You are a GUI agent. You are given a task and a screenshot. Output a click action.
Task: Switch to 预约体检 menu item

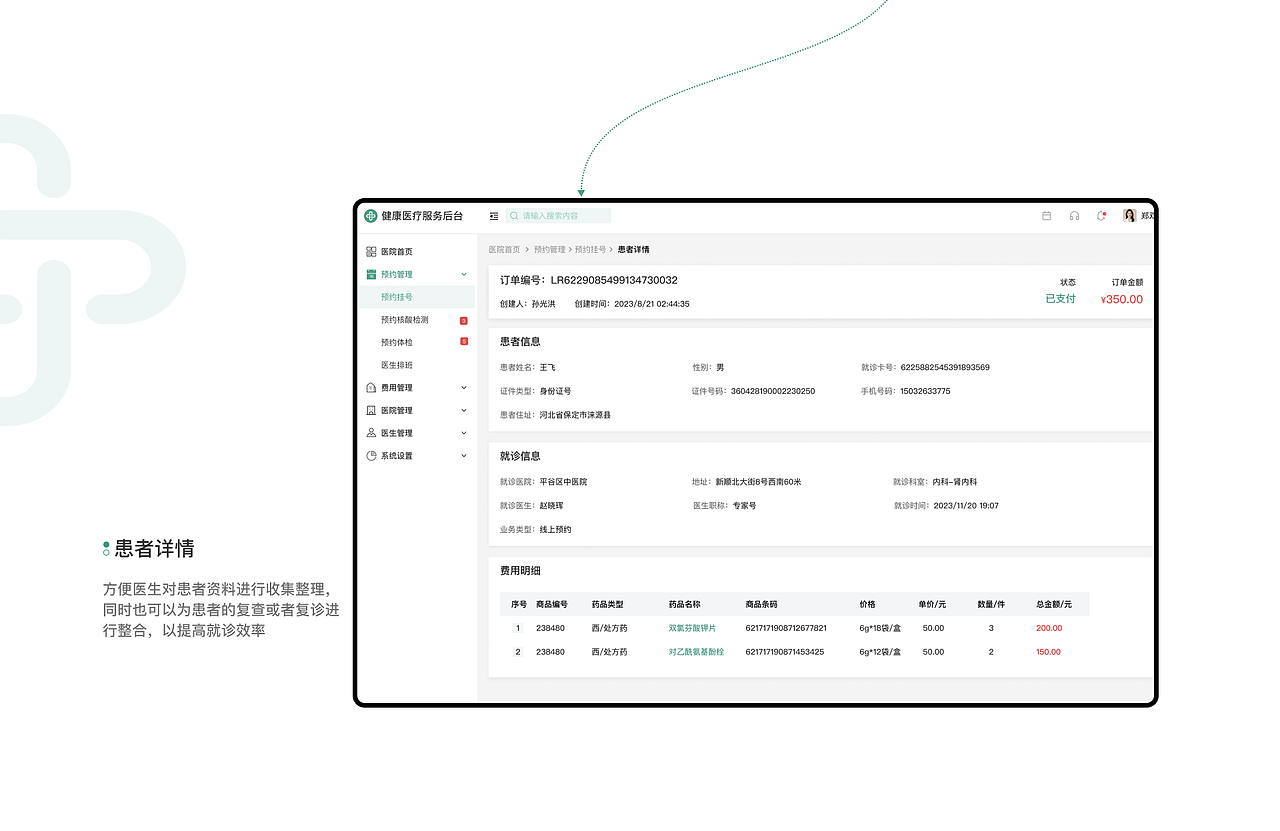(x=394, y=342)
